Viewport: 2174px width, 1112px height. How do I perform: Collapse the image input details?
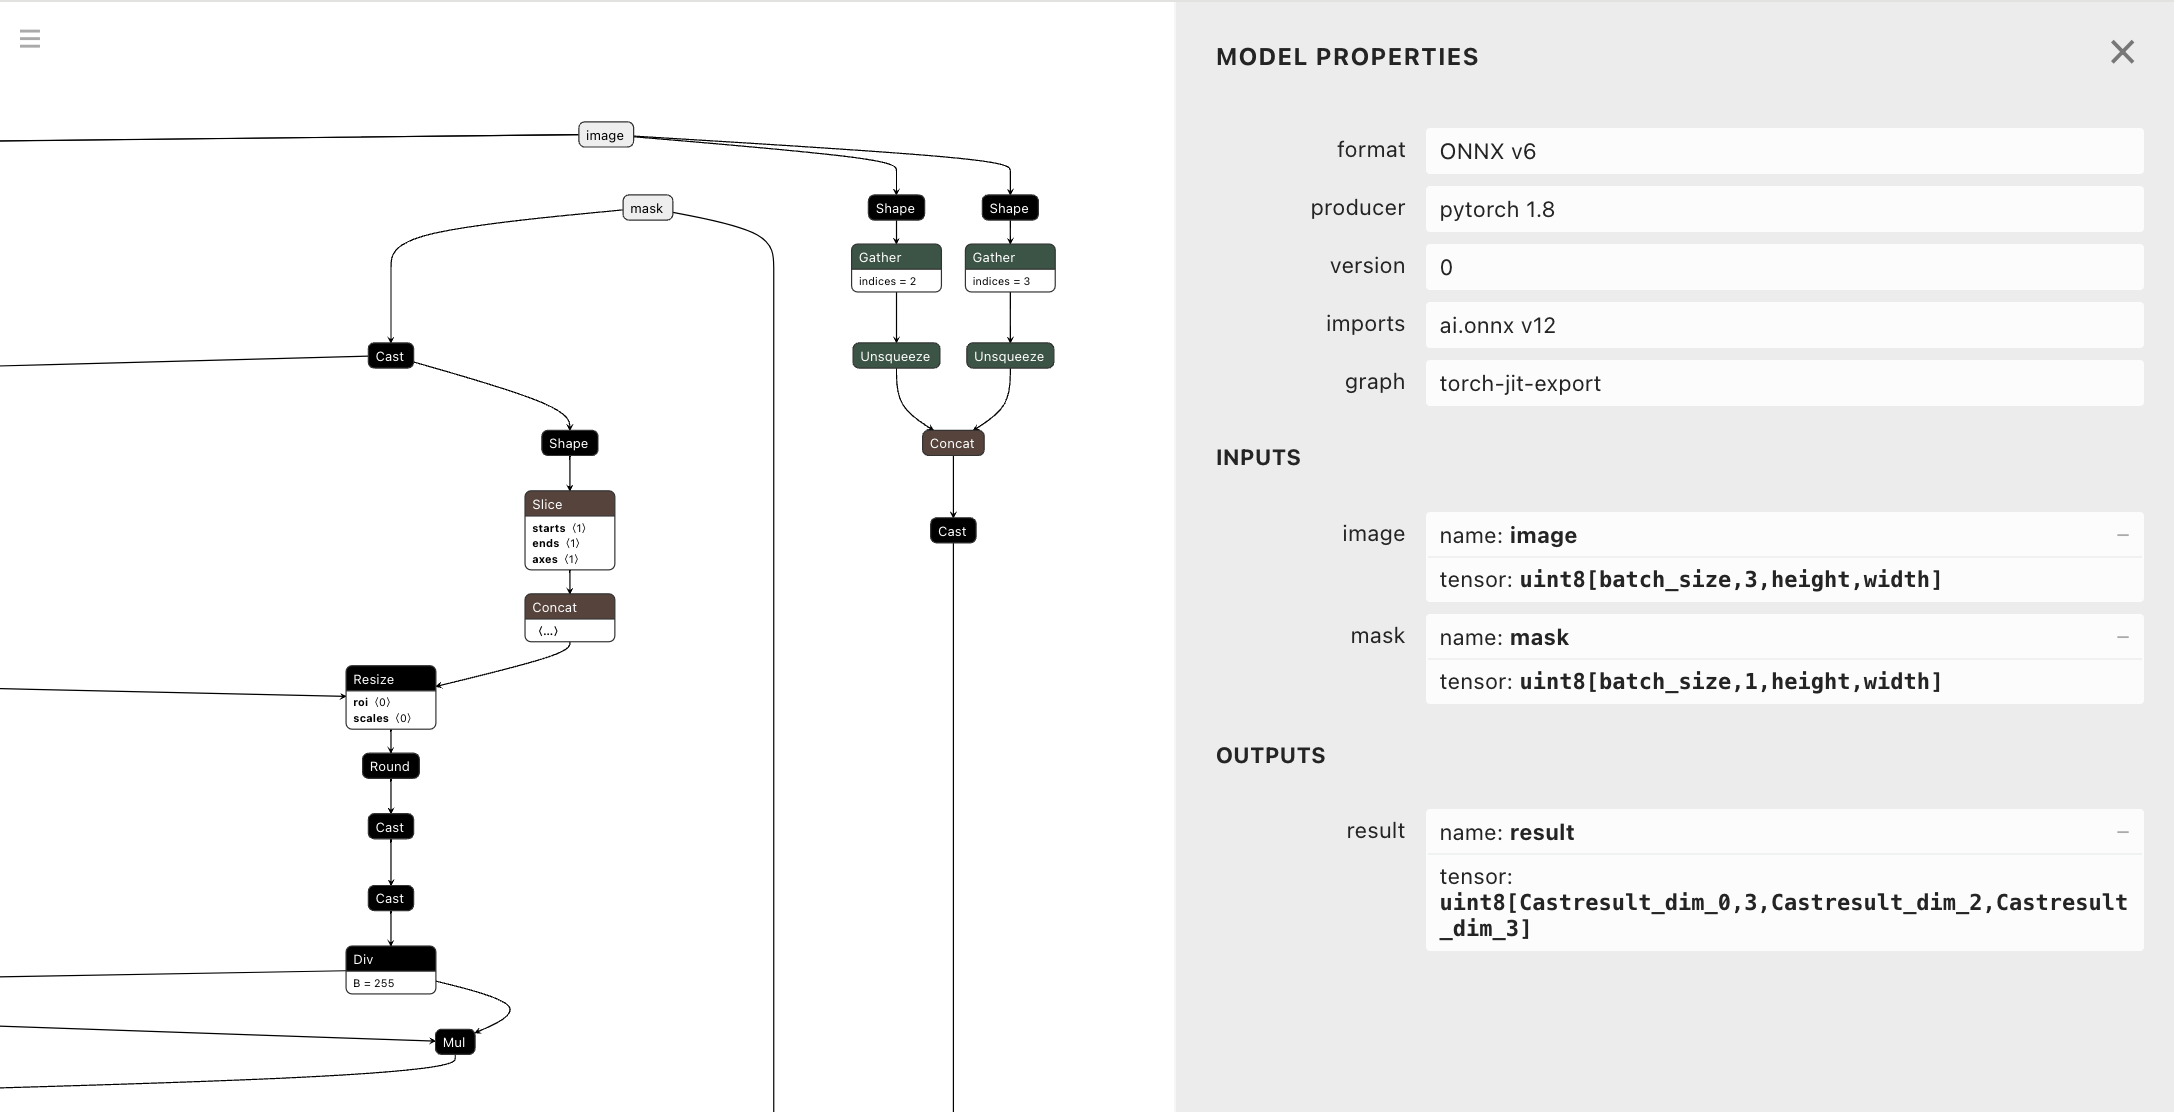pos(2122,536)
